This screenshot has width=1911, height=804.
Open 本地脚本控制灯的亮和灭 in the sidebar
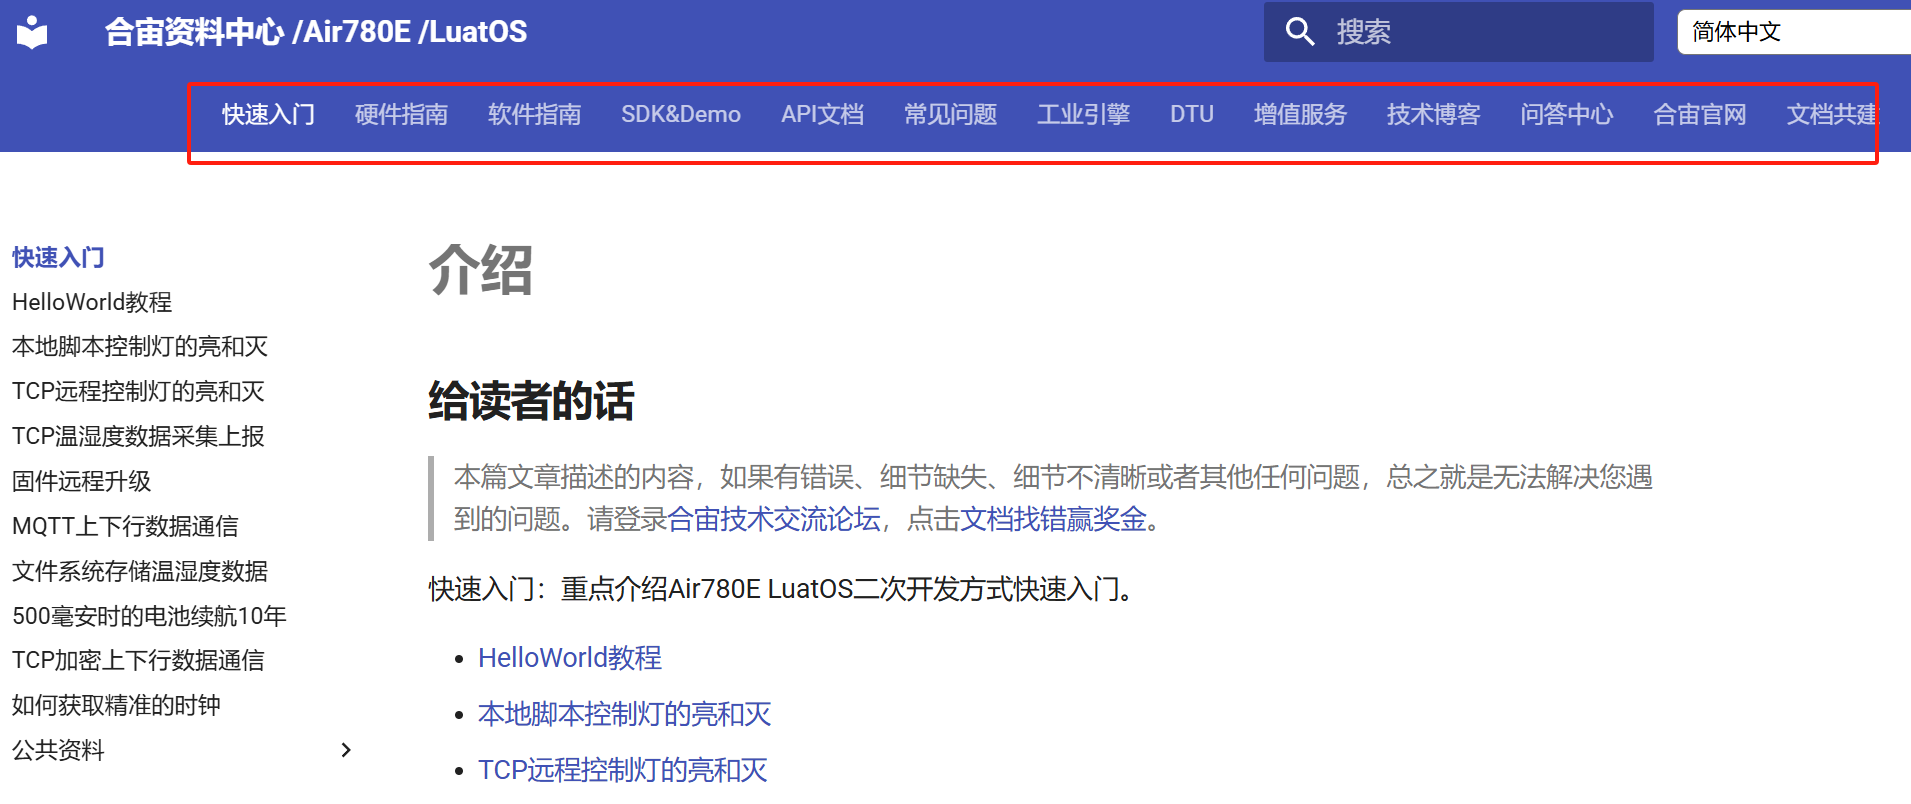click(140, 347)
